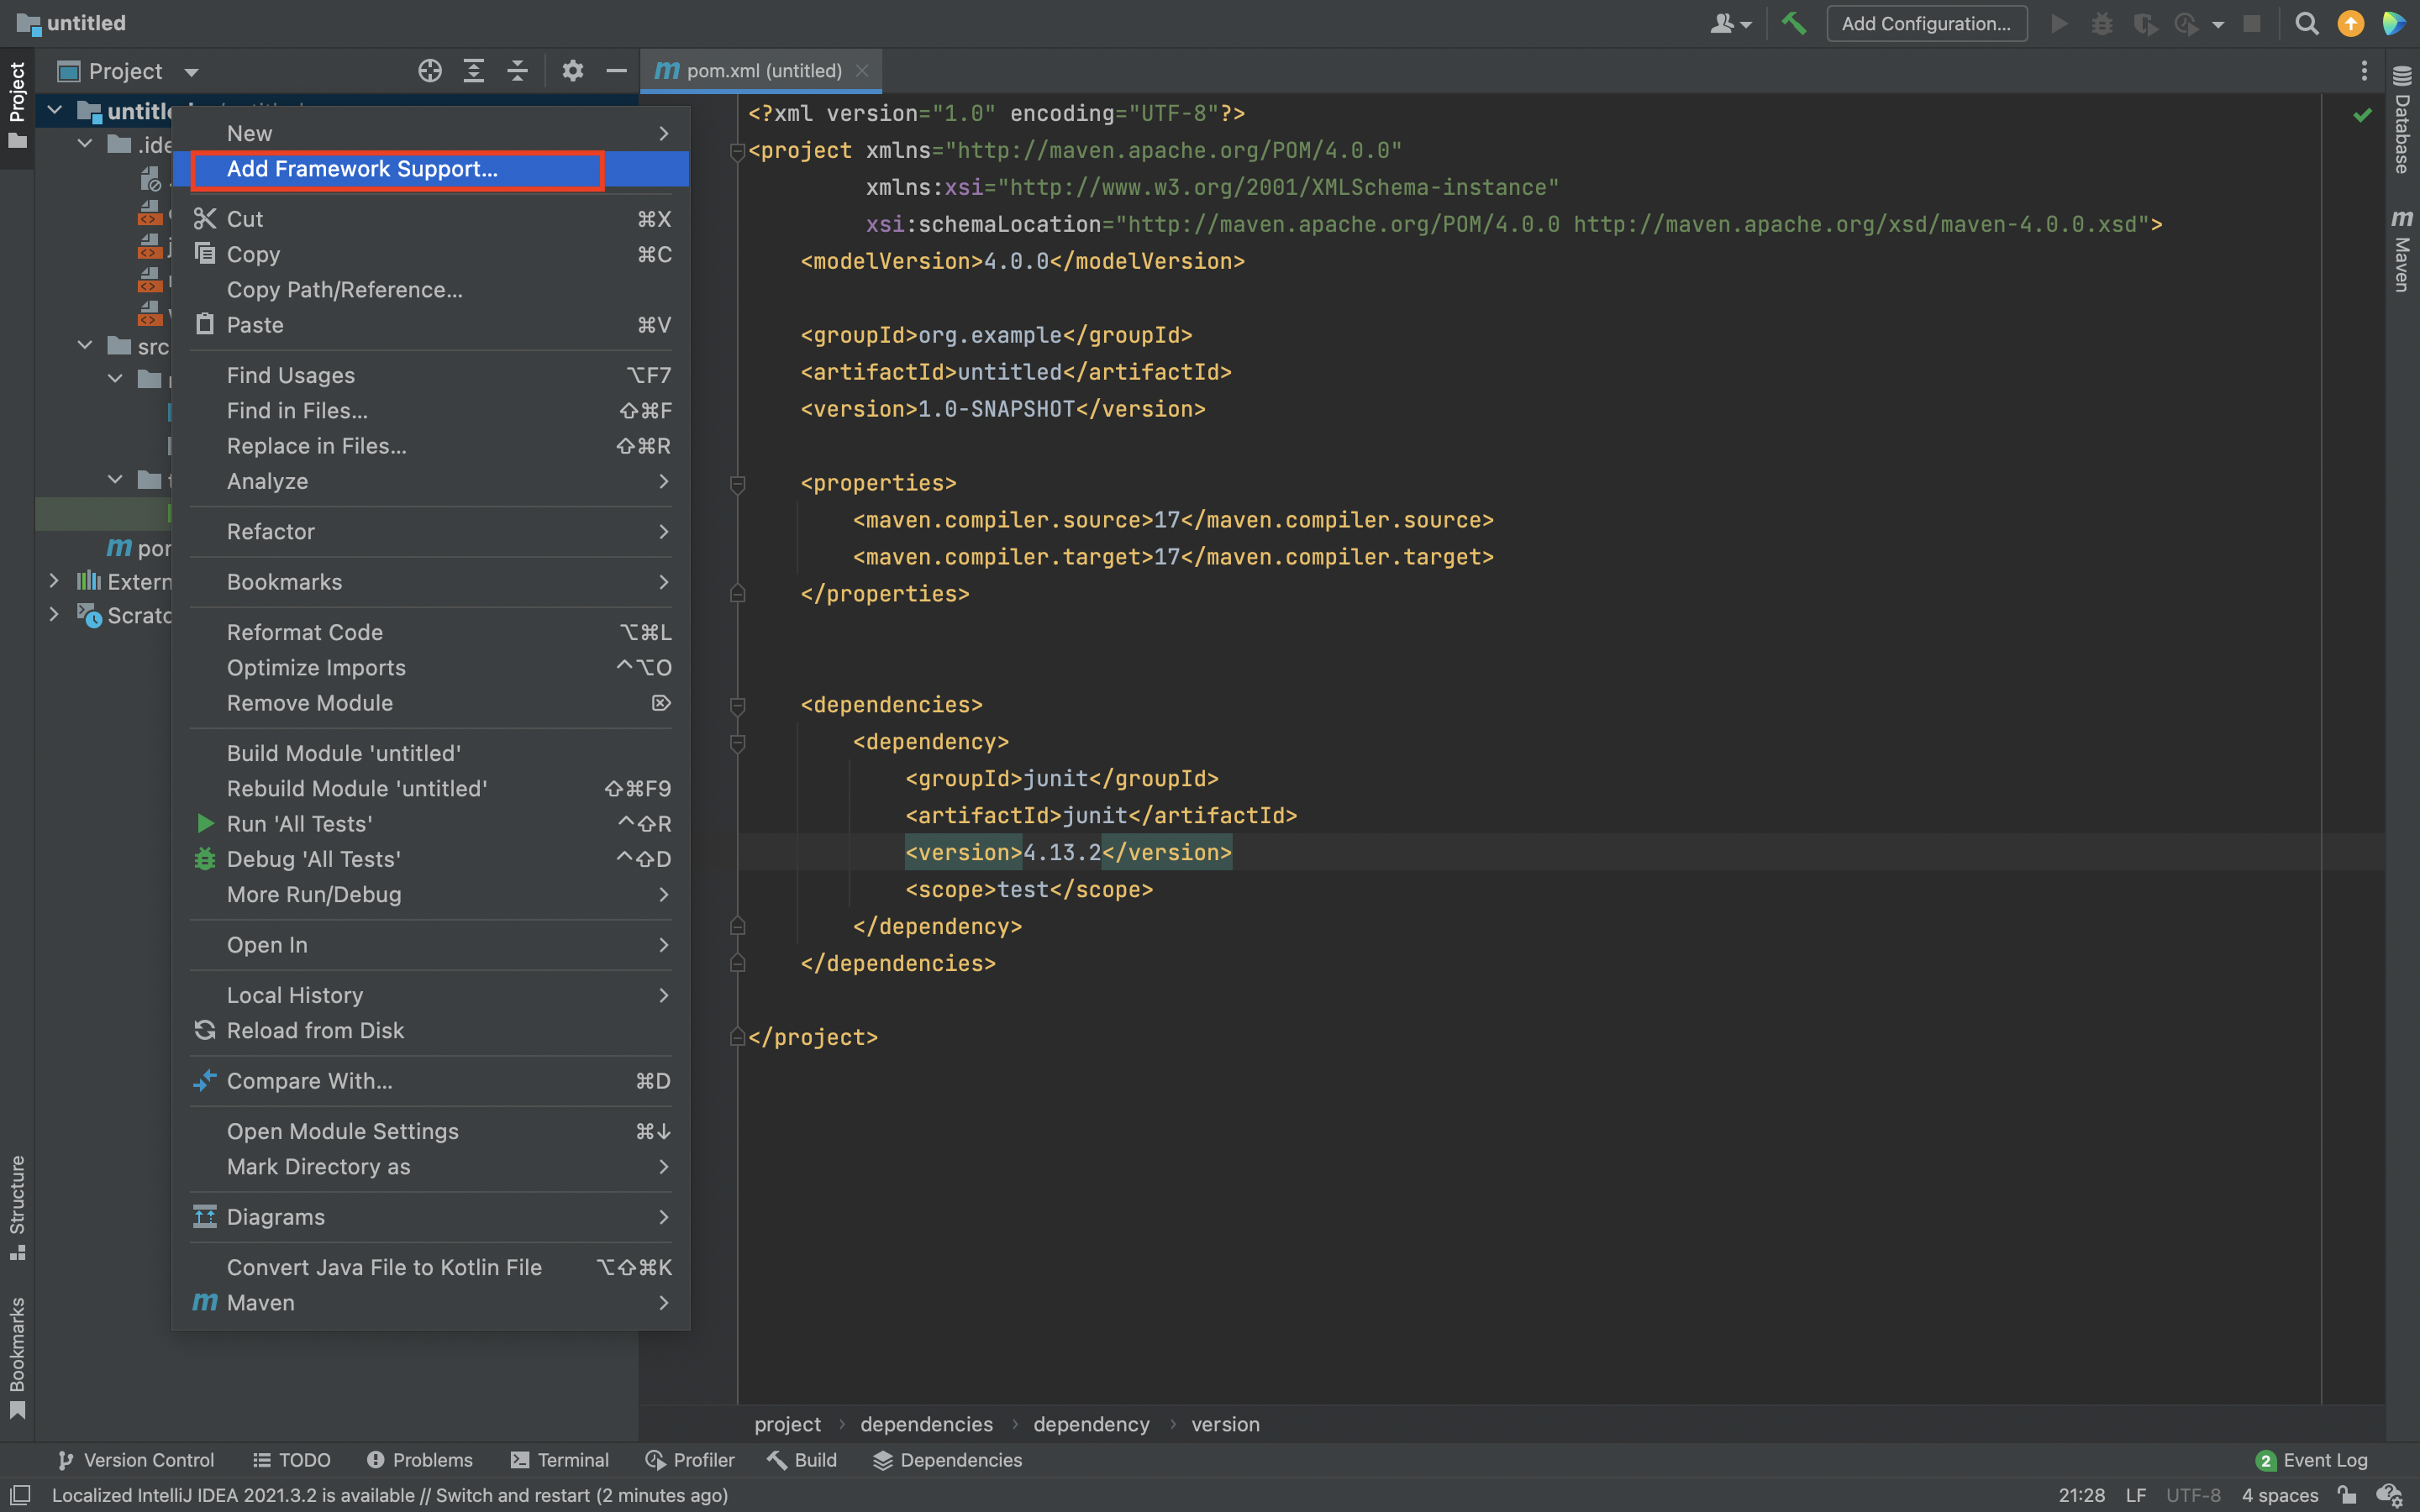This screenshot has height=1512, width=2420.
Task: Click Expand All icon in Project panel
Action: coord(474,71)
